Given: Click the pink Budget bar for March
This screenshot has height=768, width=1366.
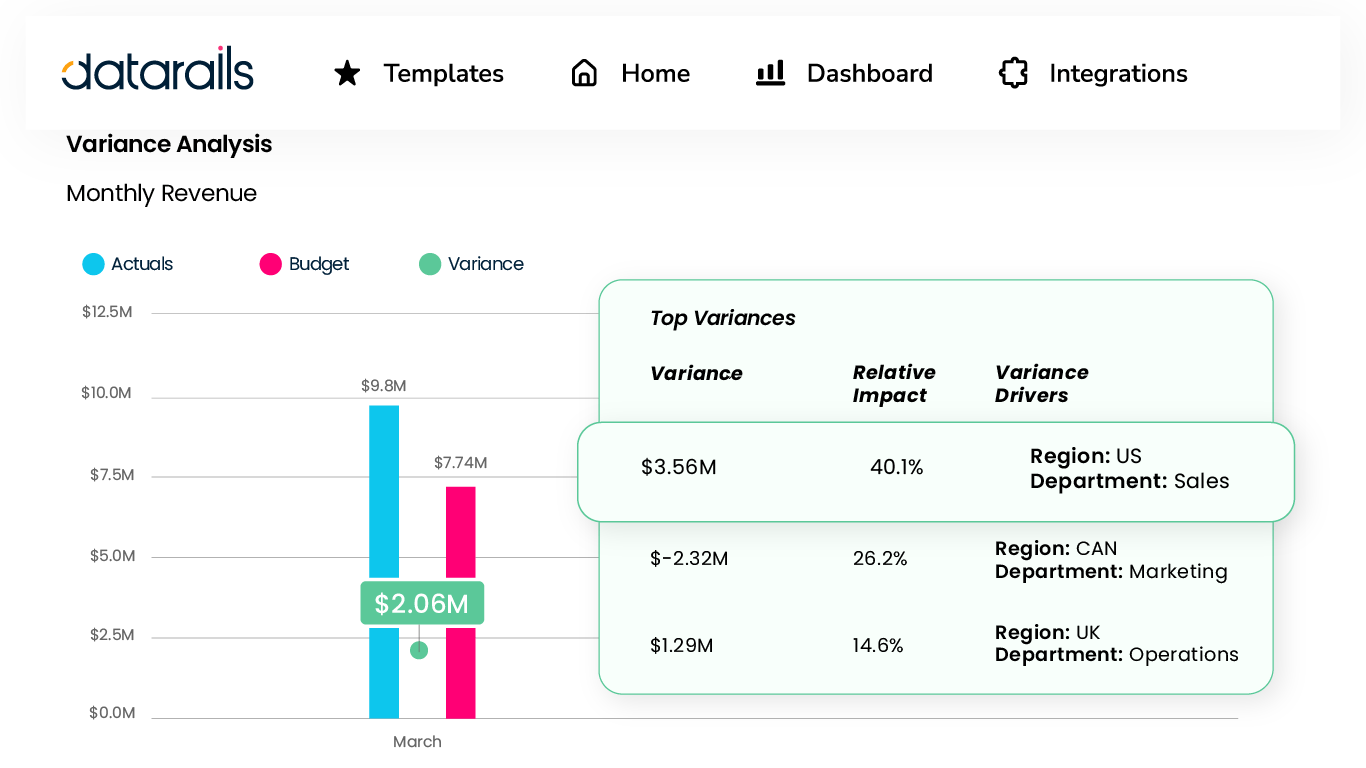Looking at the screenshot, I should pyautogui.click(x=461, y=530).
